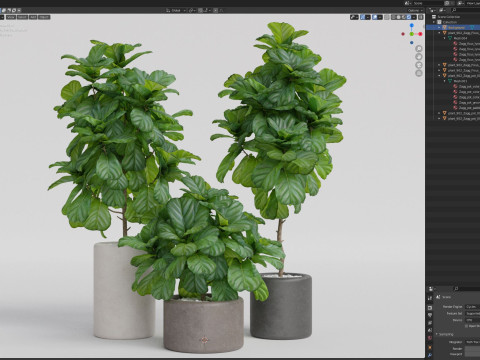This screenshot has width=480, height=360.
Task: Select Mesh.001 in the outliner
Action: 460,81
